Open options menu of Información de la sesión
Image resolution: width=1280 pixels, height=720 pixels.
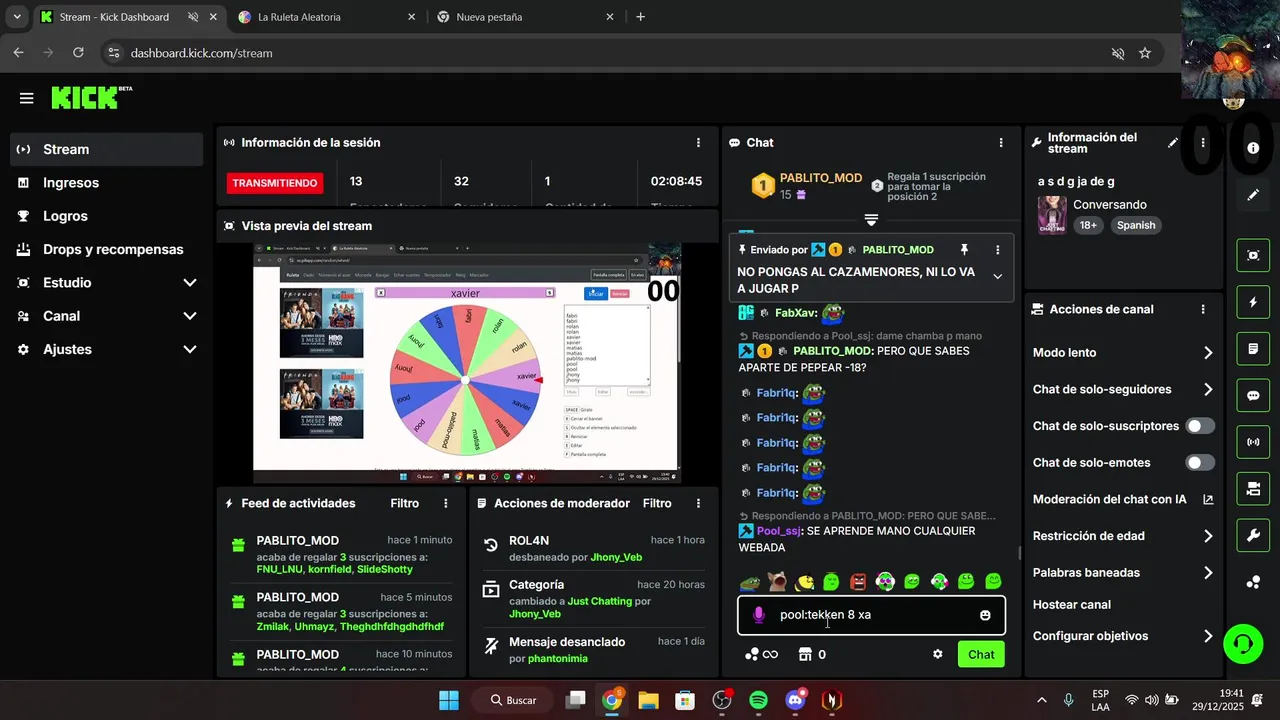pyautogui.click(x=698, y=143)
